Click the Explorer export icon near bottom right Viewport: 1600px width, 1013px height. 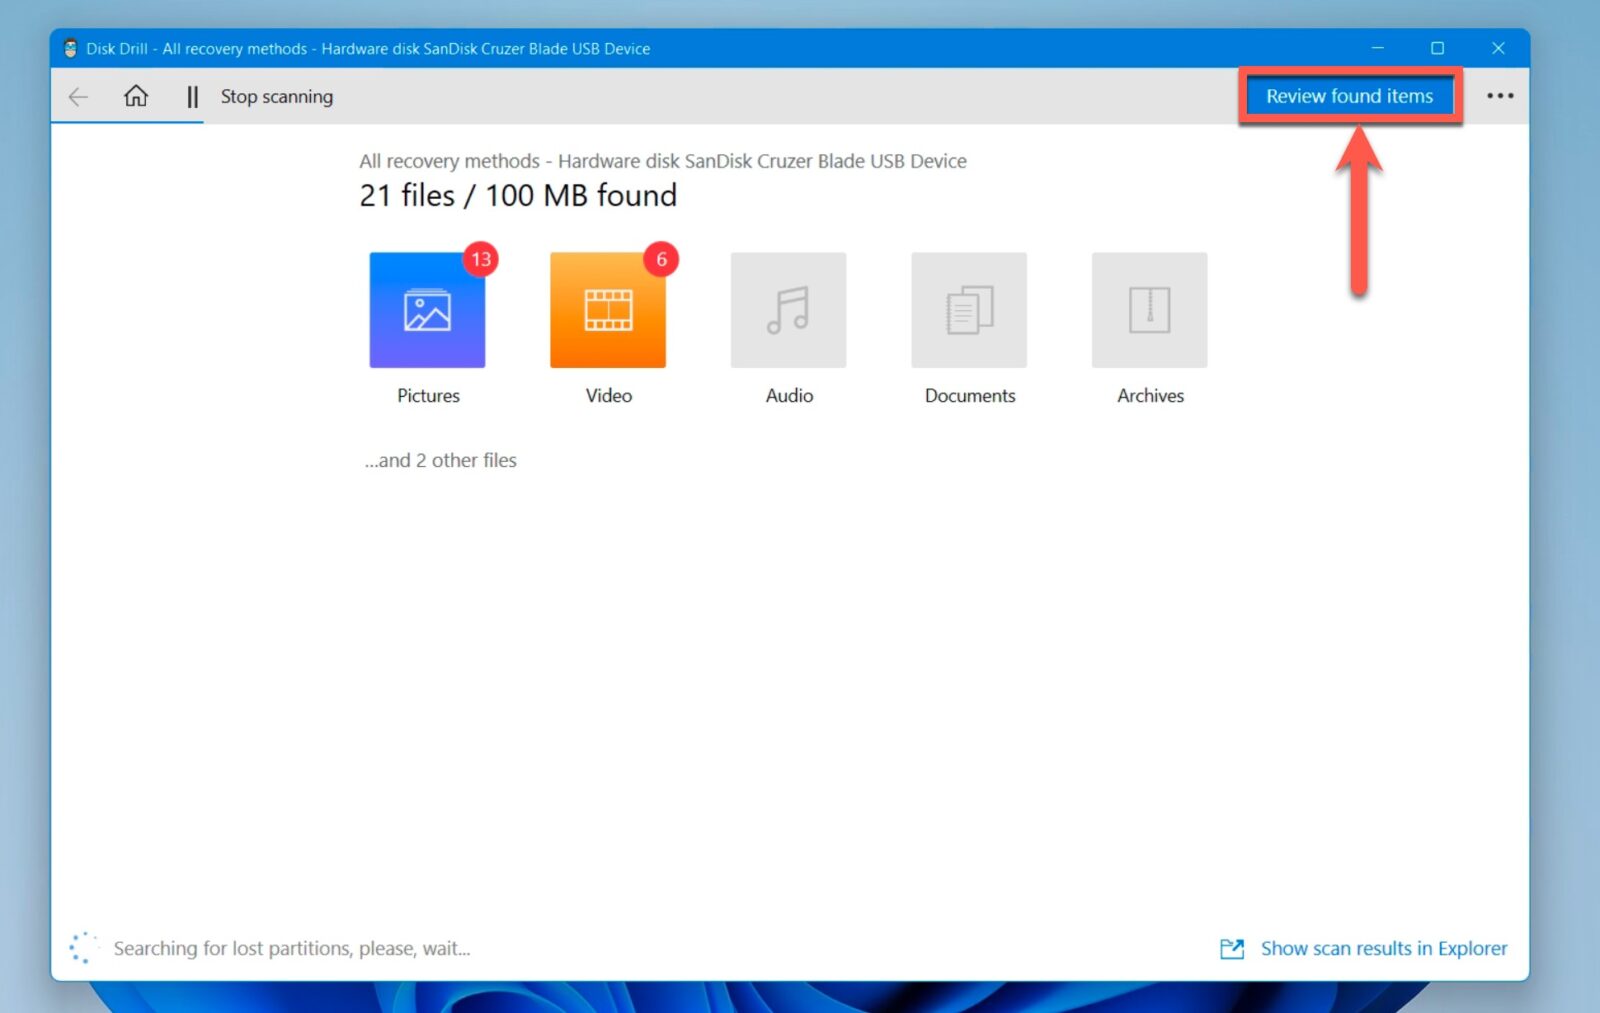click(1232, 948)
